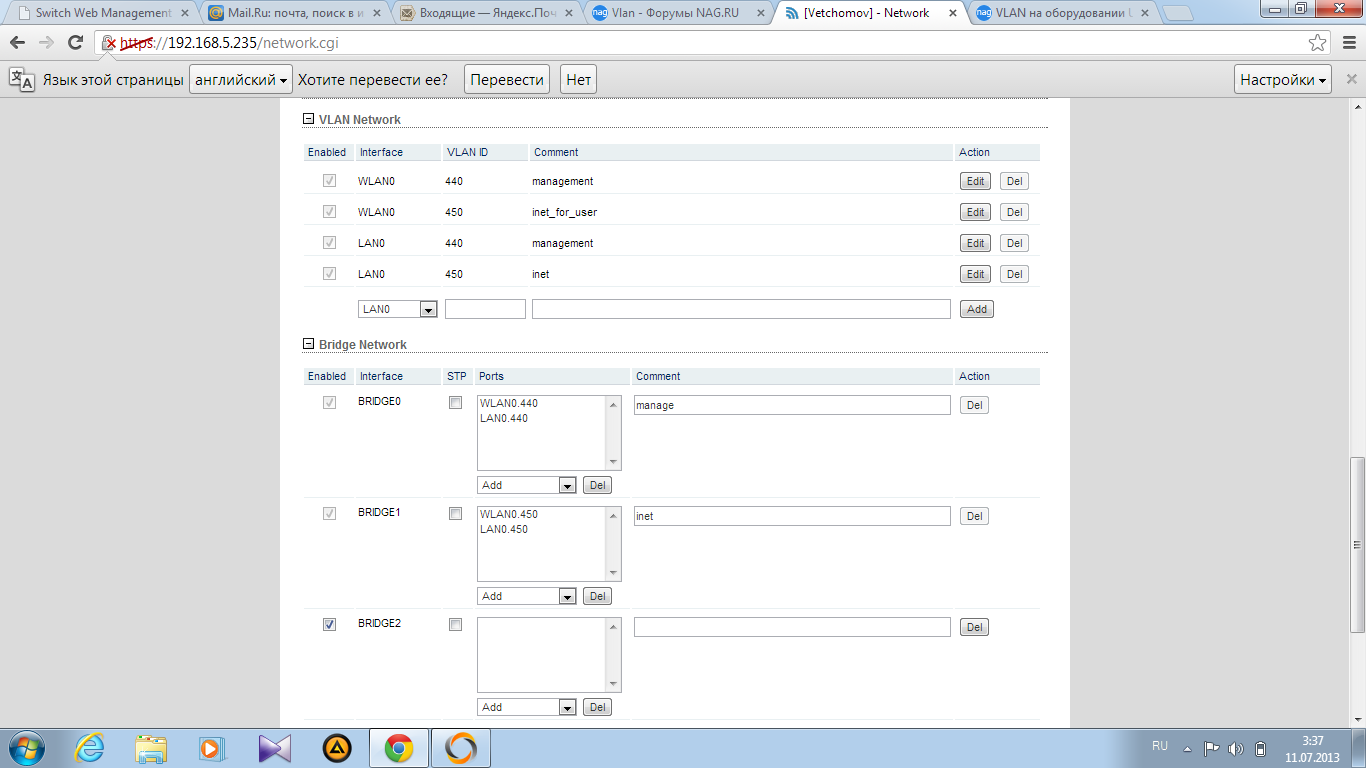
Task: Click the Windows Start button
Action: (x=24, y=748)
